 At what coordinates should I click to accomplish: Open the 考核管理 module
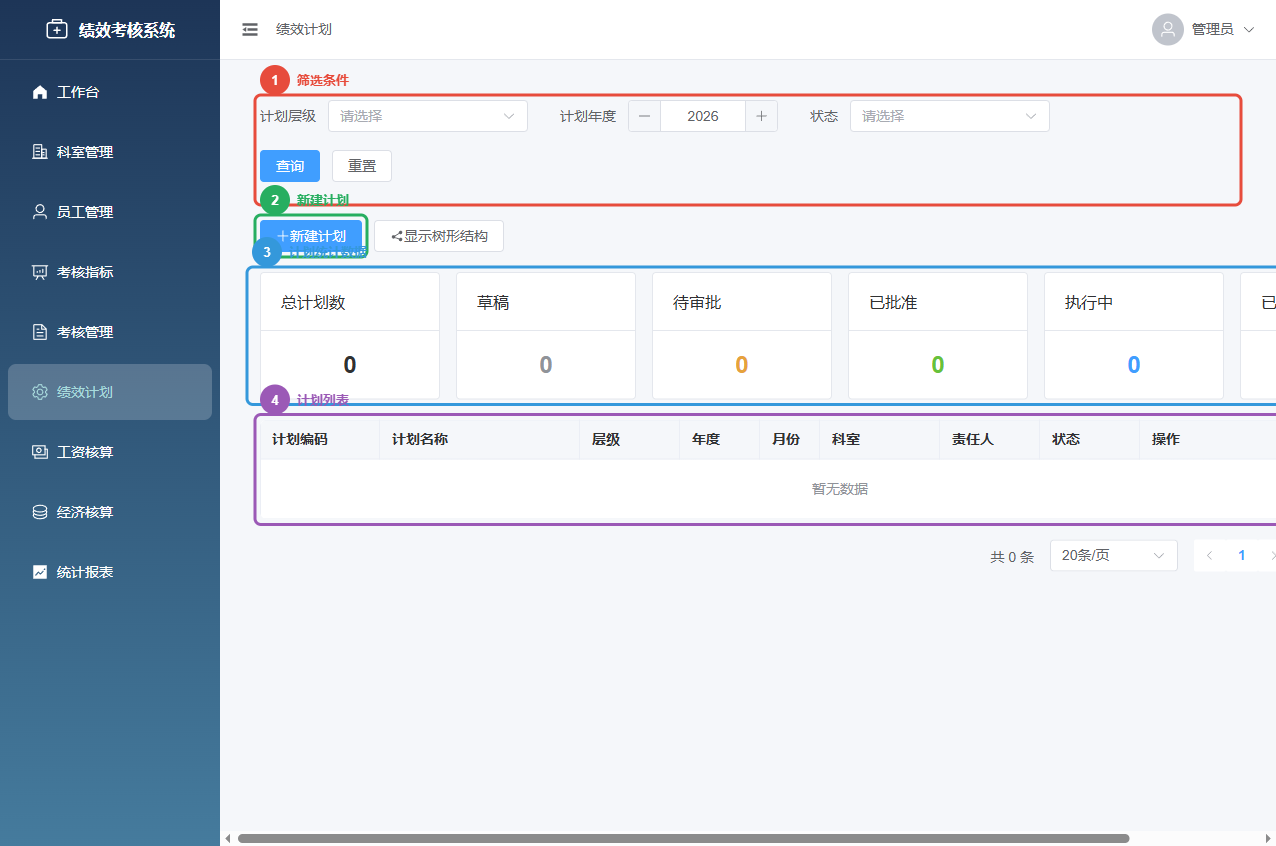coord(85,331)
